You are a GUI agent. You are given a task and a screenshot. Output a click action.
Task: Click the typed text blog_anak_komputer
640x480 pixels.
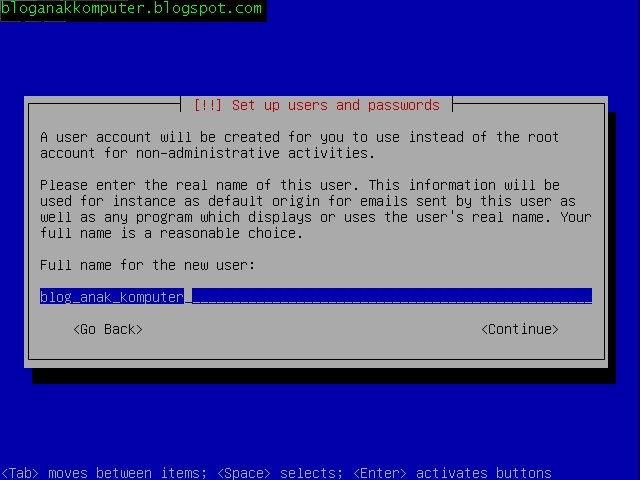(x=112, y=297)
